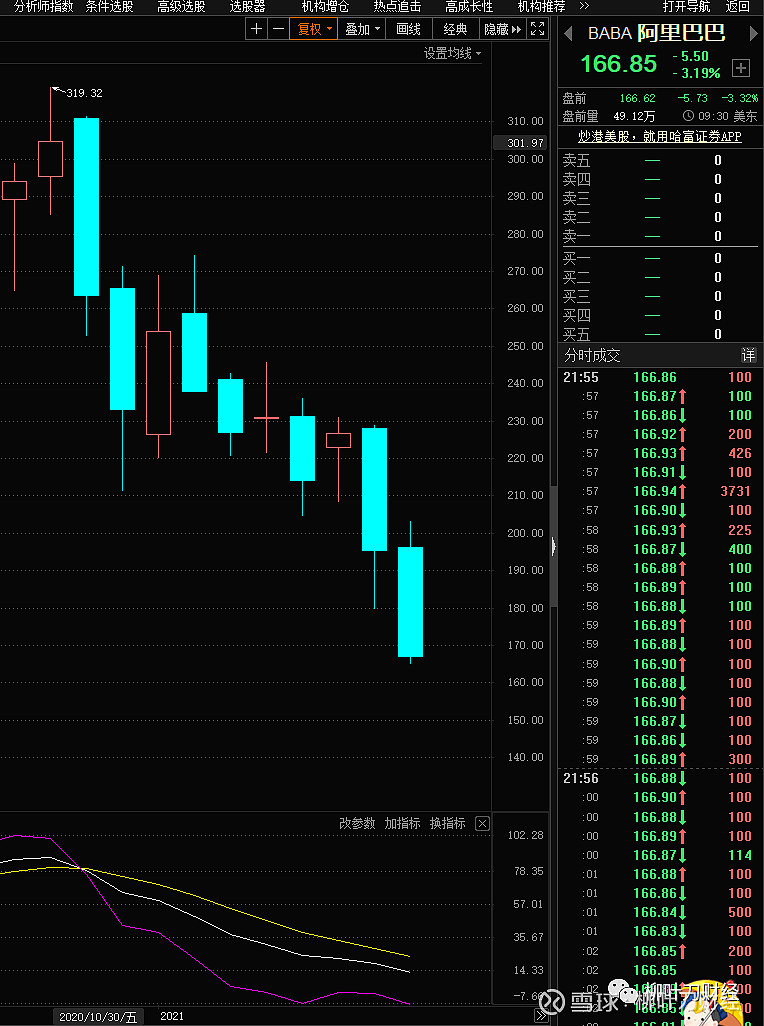Click the 319.32 high label
This screenshot has height=1026, width=764.
(x=84, y=93)
